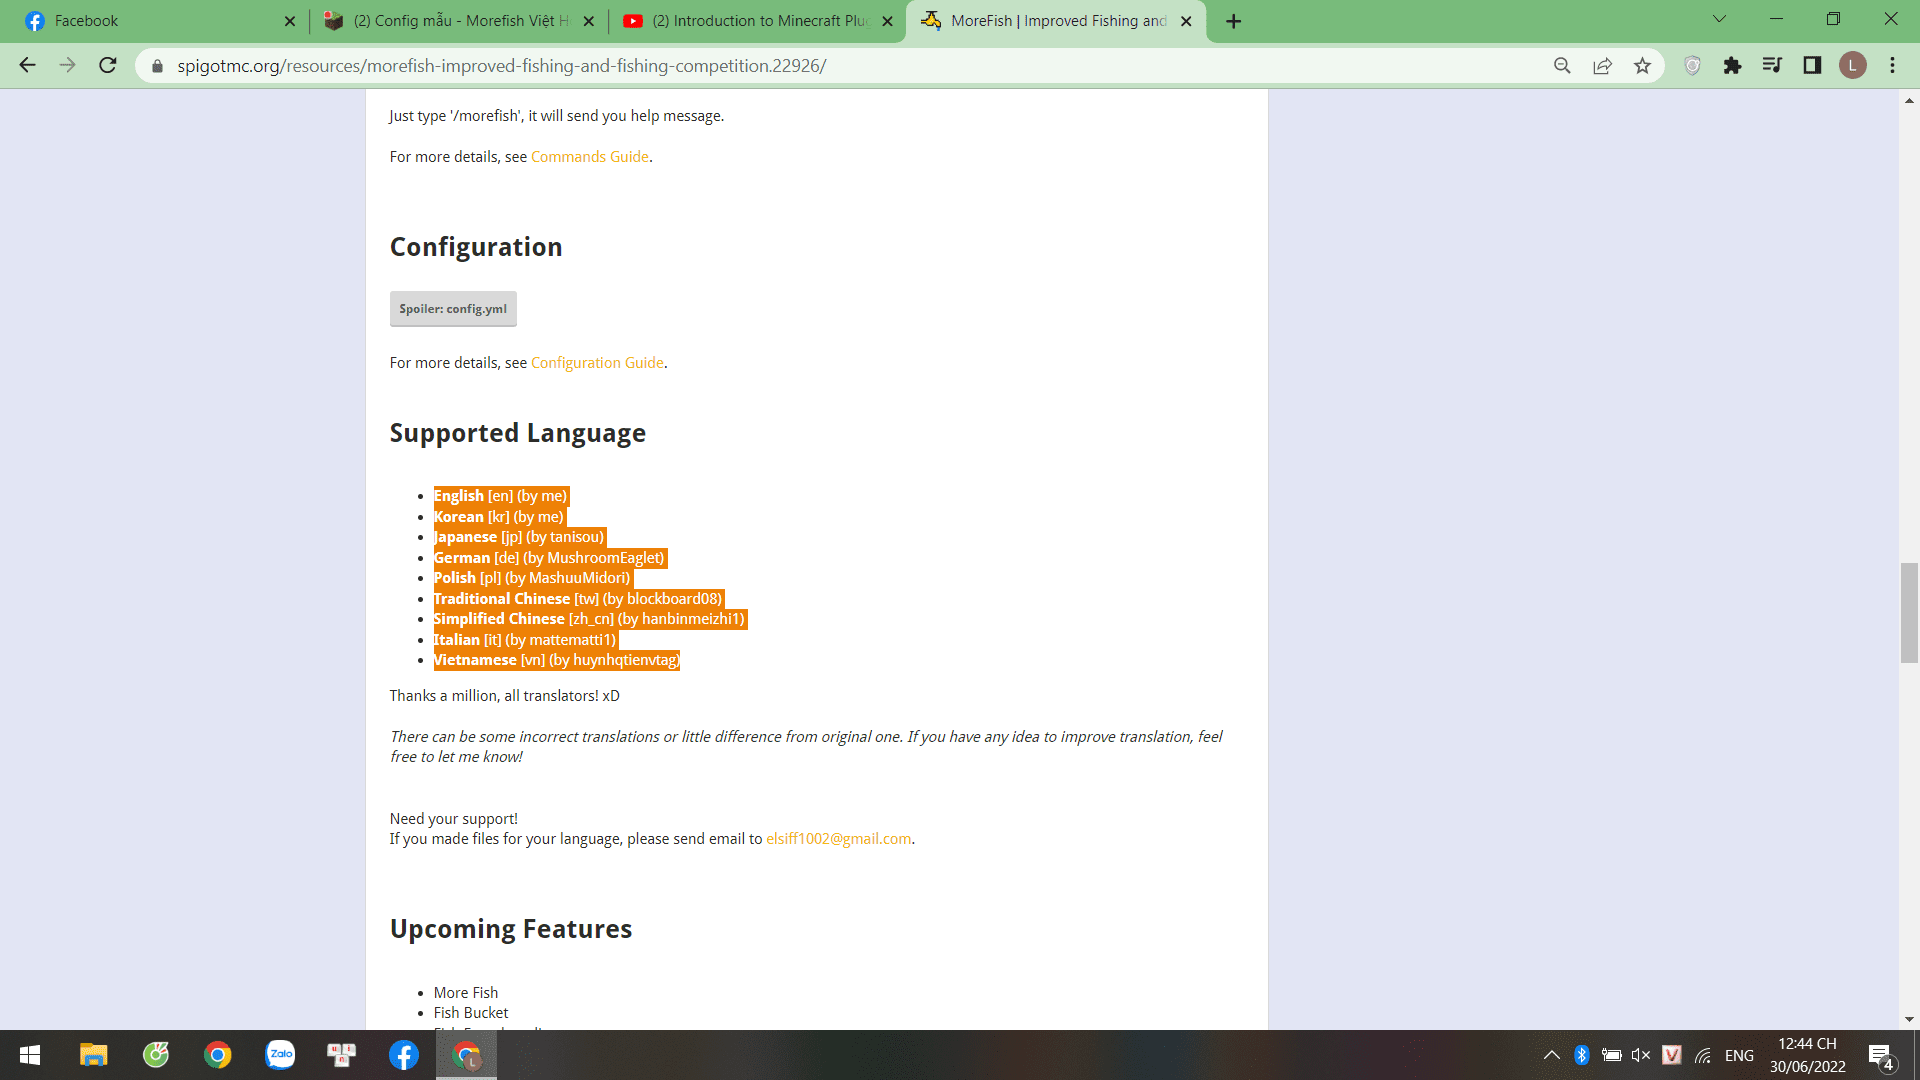Open the zoom magnifier icon in address bar
1920x1080 pixels.
[1562, 66]
